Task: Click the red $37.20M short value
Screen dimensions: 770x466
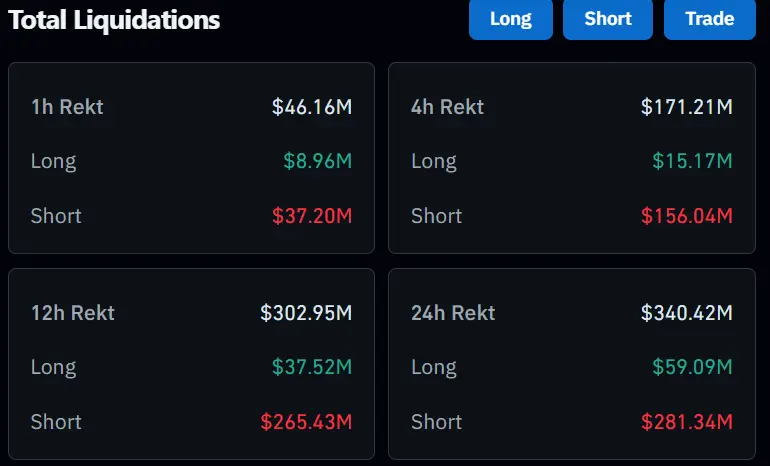Action: 312,216
